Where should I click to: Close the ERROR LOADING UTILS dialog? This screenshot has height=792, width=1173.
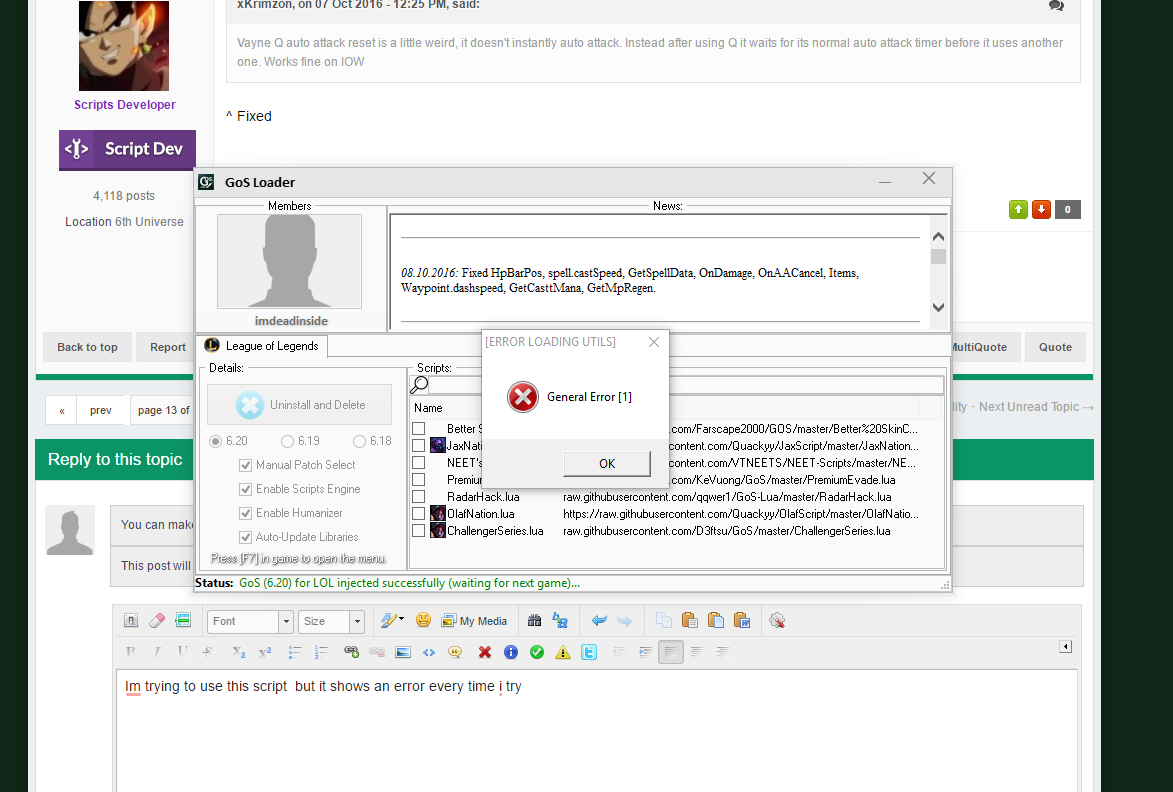click(x=654, y=342)
